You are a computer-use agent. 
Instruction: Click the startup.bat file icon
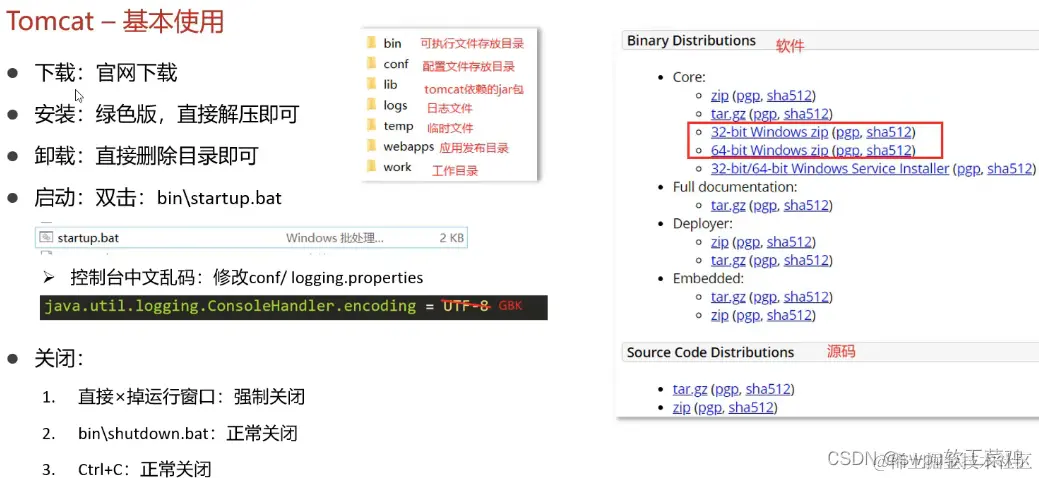coord(46,237)
